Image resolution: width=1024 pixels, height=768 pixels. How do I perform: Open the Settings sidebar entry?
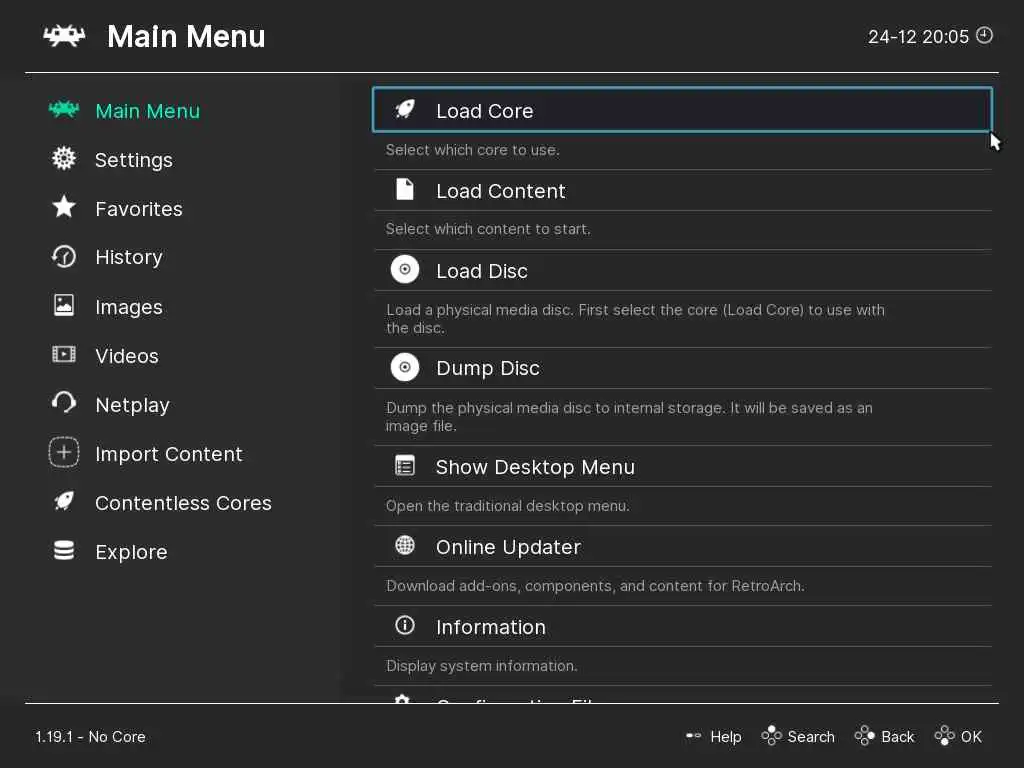pyautogui.click(x=134, y=160)
